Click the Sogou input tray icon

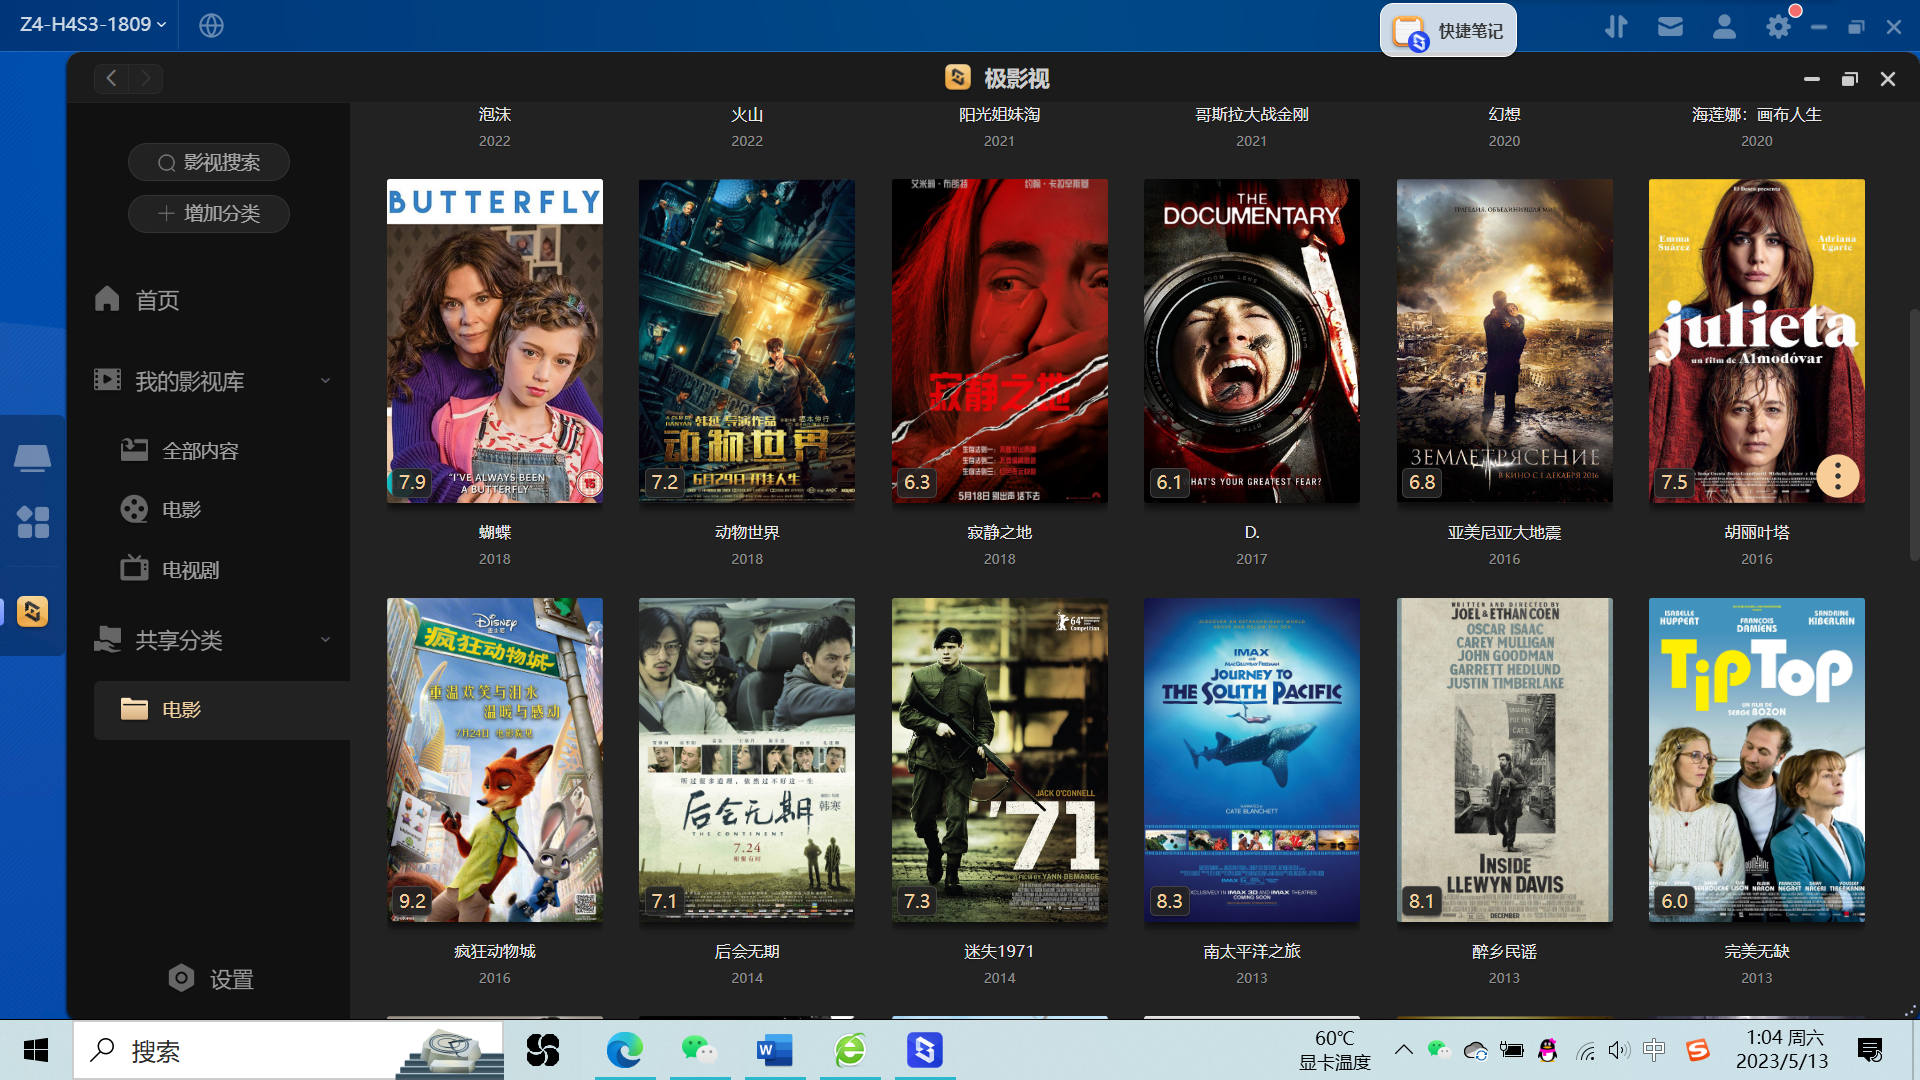(1697, 1050)
